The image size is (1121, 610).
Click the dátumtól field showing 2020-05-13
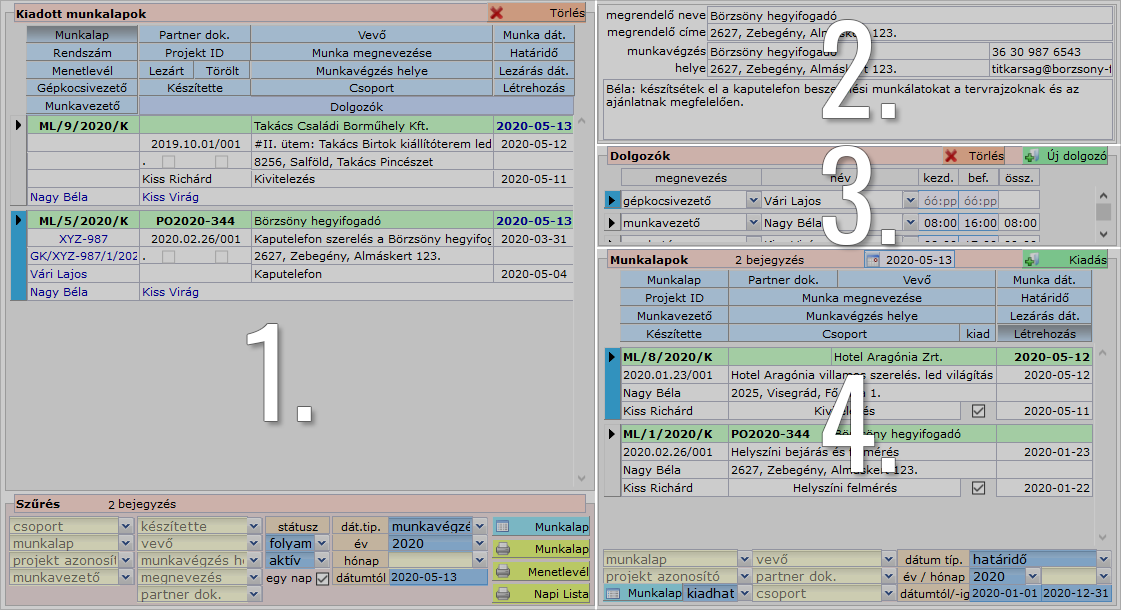pos(437,577)
